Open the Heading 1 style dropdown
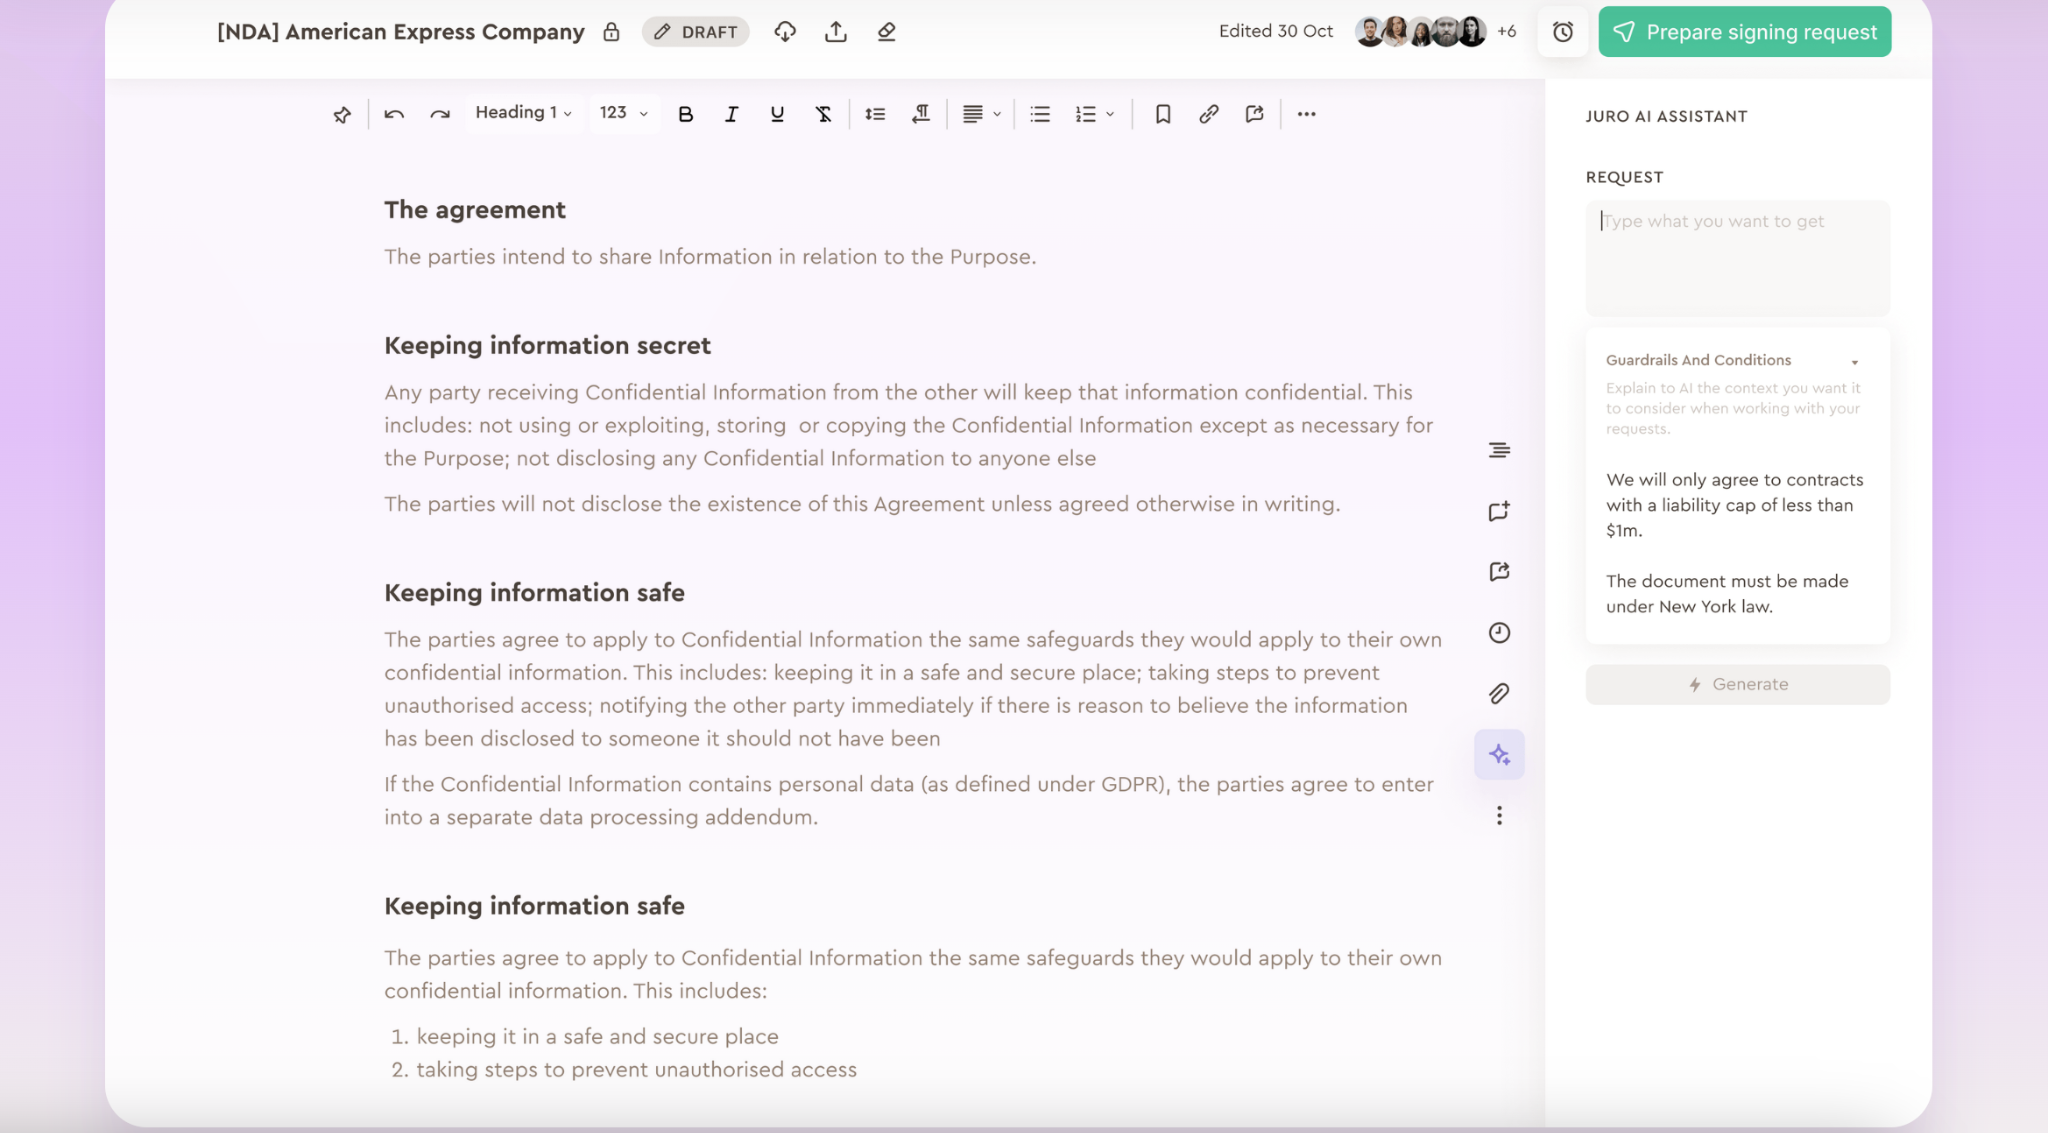Screen dimensions: 2048x1133 (523, 112)
